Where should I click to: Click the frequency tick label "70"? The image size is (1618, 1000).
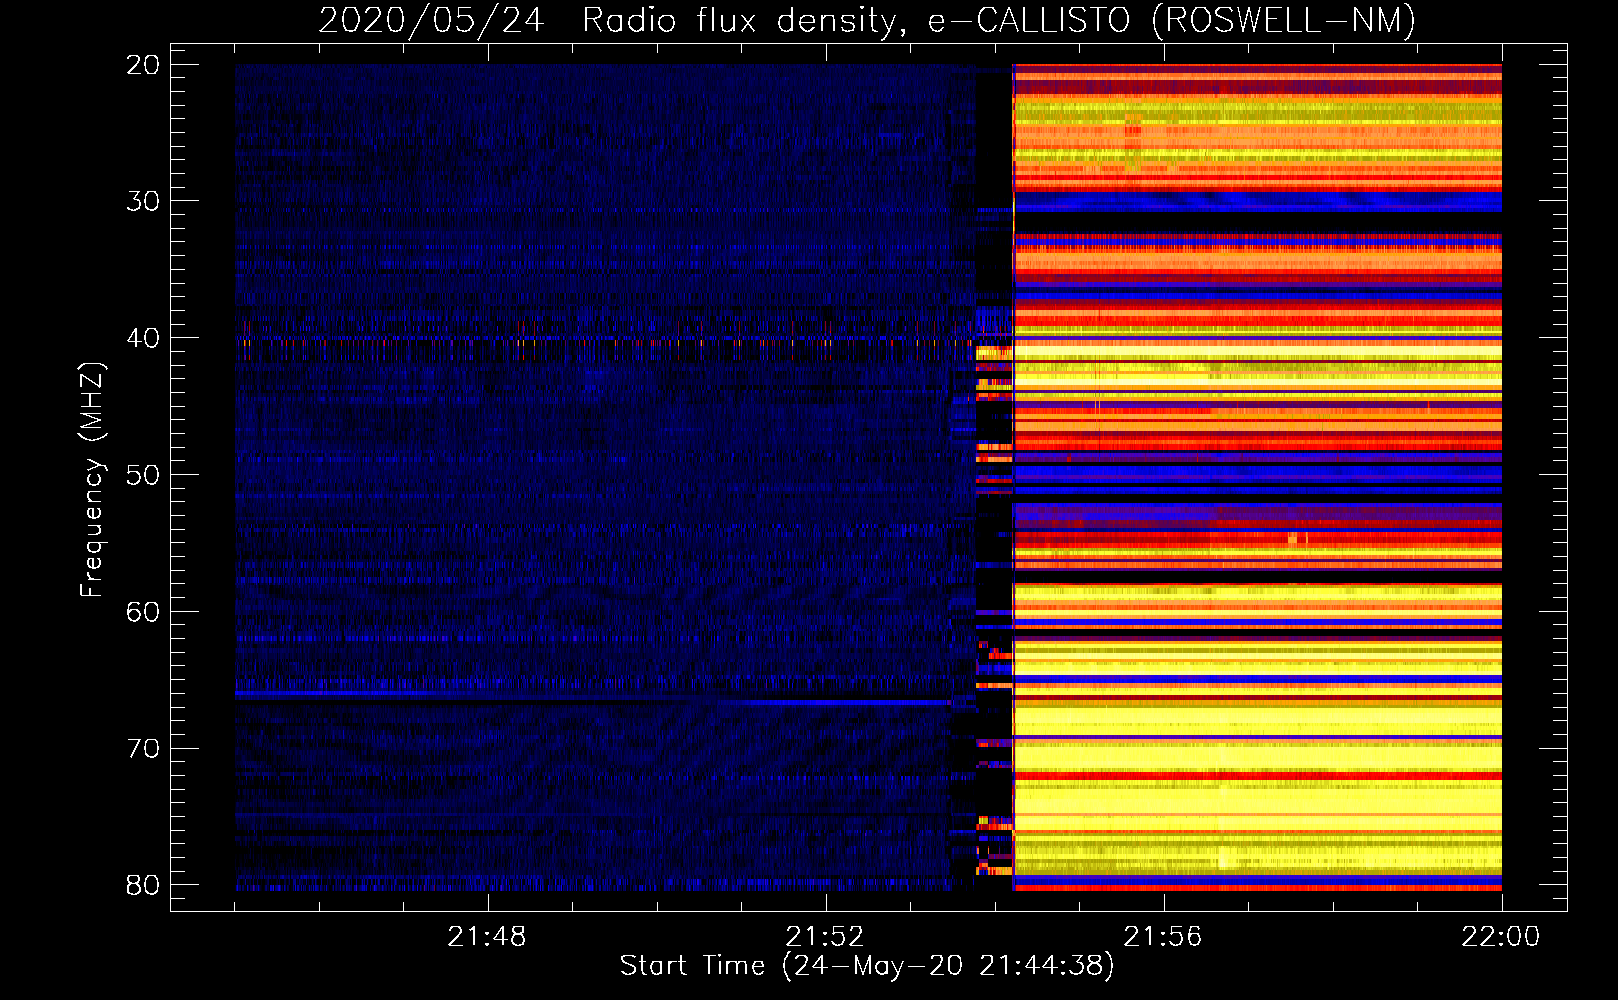(x=143, y=748)
